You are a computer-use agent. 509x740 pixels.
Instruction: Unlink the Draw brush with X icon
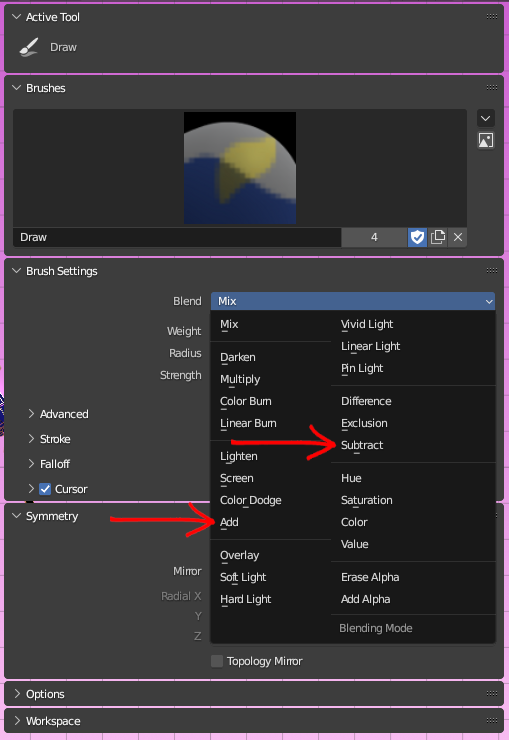(458, 237)
